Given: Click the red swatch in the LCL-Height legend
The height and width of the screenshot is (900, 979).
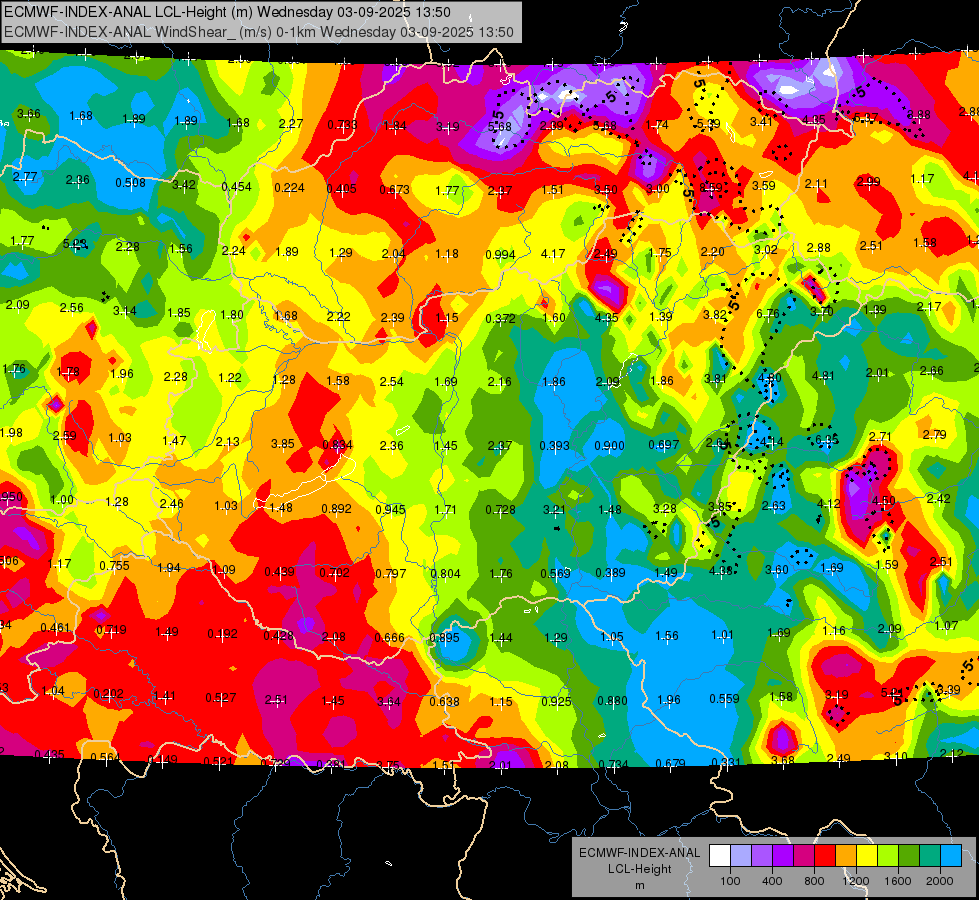Looking at the screenshot, I should tap(825, 855).
